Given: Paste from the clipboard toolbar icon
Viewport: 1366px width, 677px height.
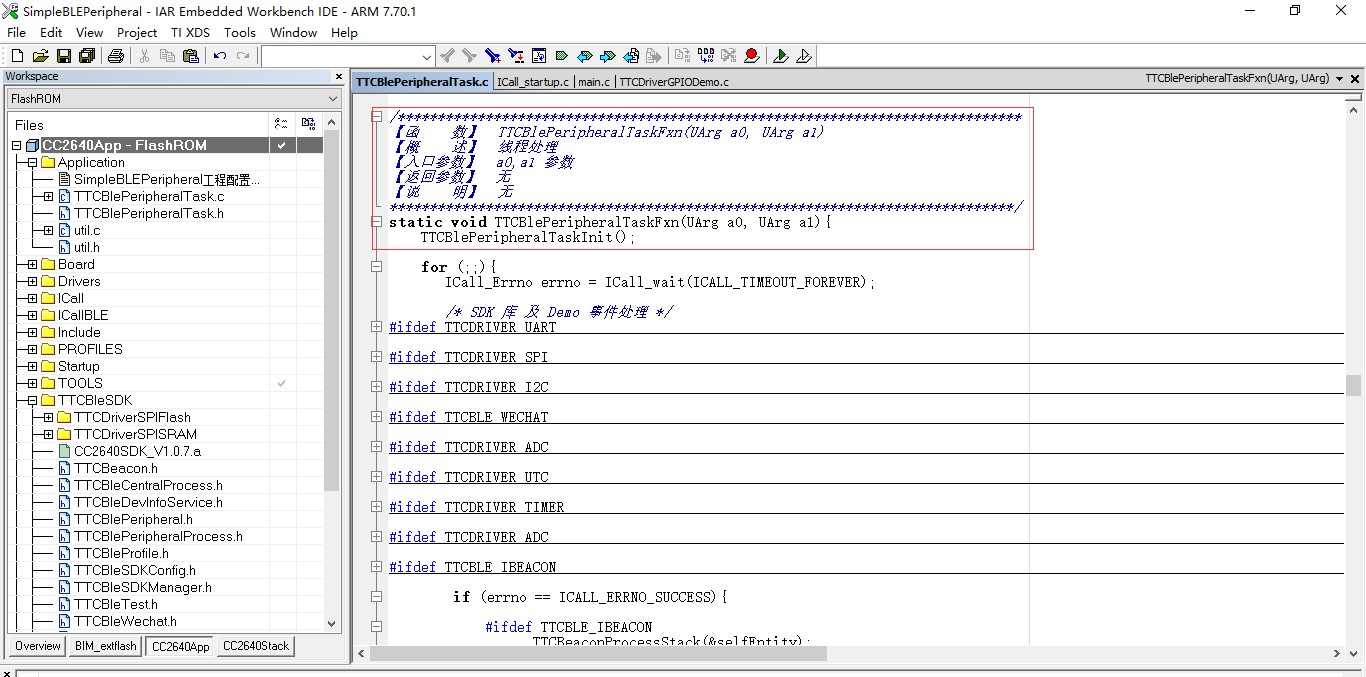Looking at the screenshot, I should pos(192,56).
